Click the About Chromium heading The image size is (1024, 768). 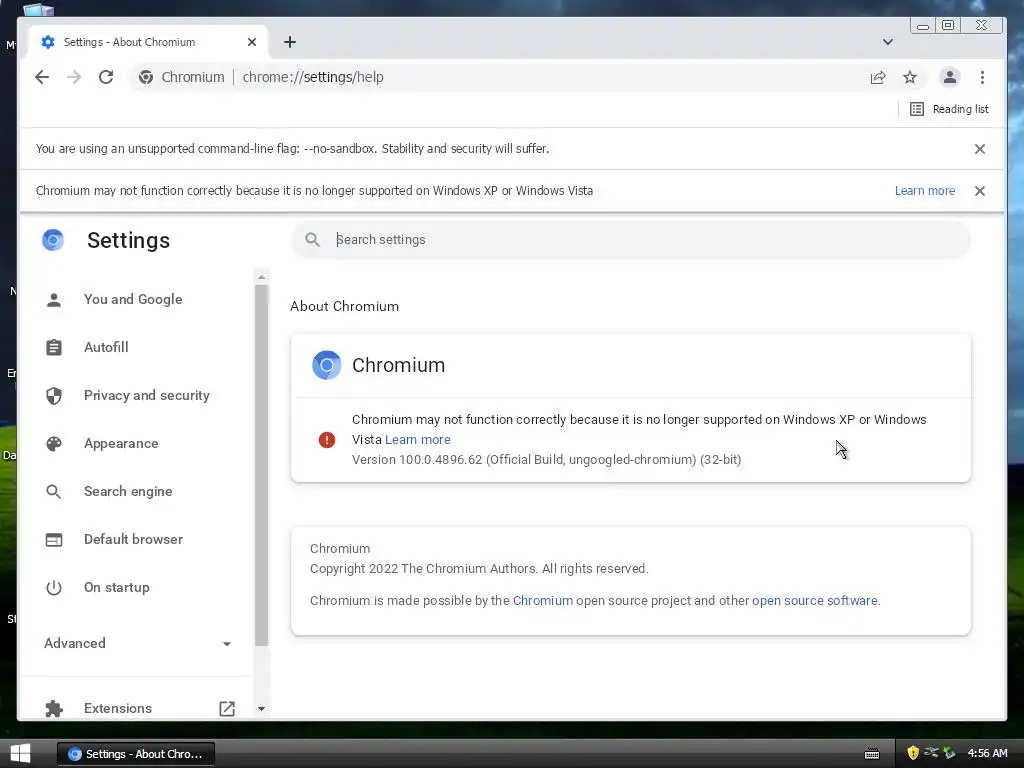(x=344, y=306)
